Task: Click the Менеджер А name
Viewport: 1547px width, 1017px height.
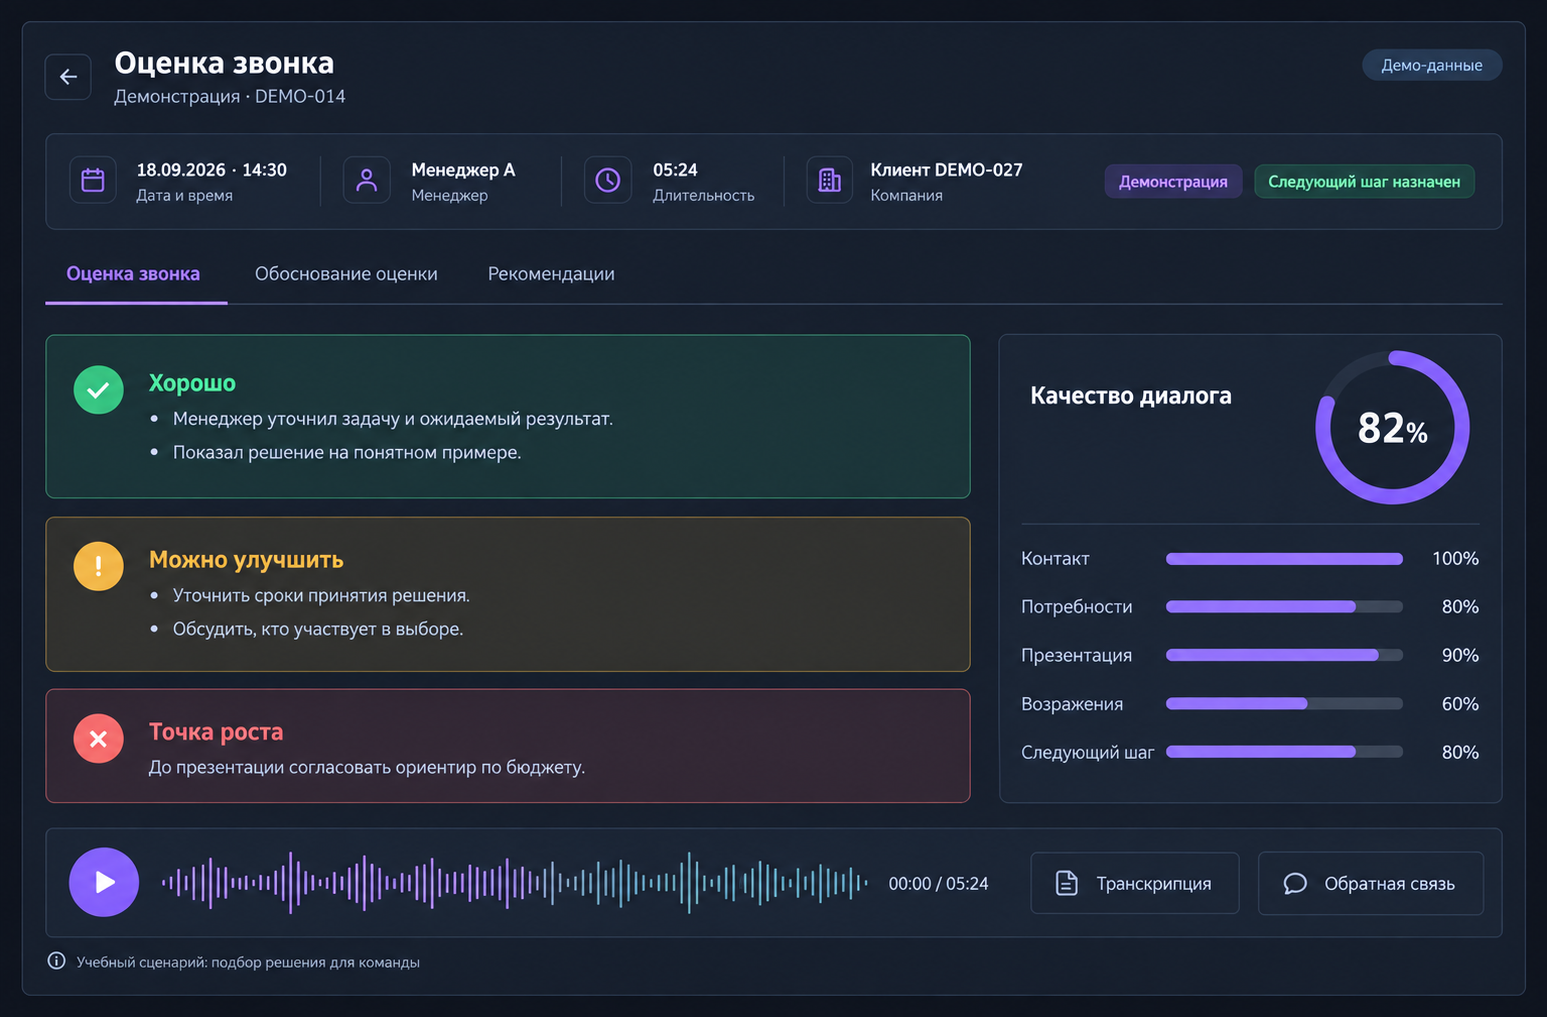Action: pyautogui.click(x=463, y=170)
